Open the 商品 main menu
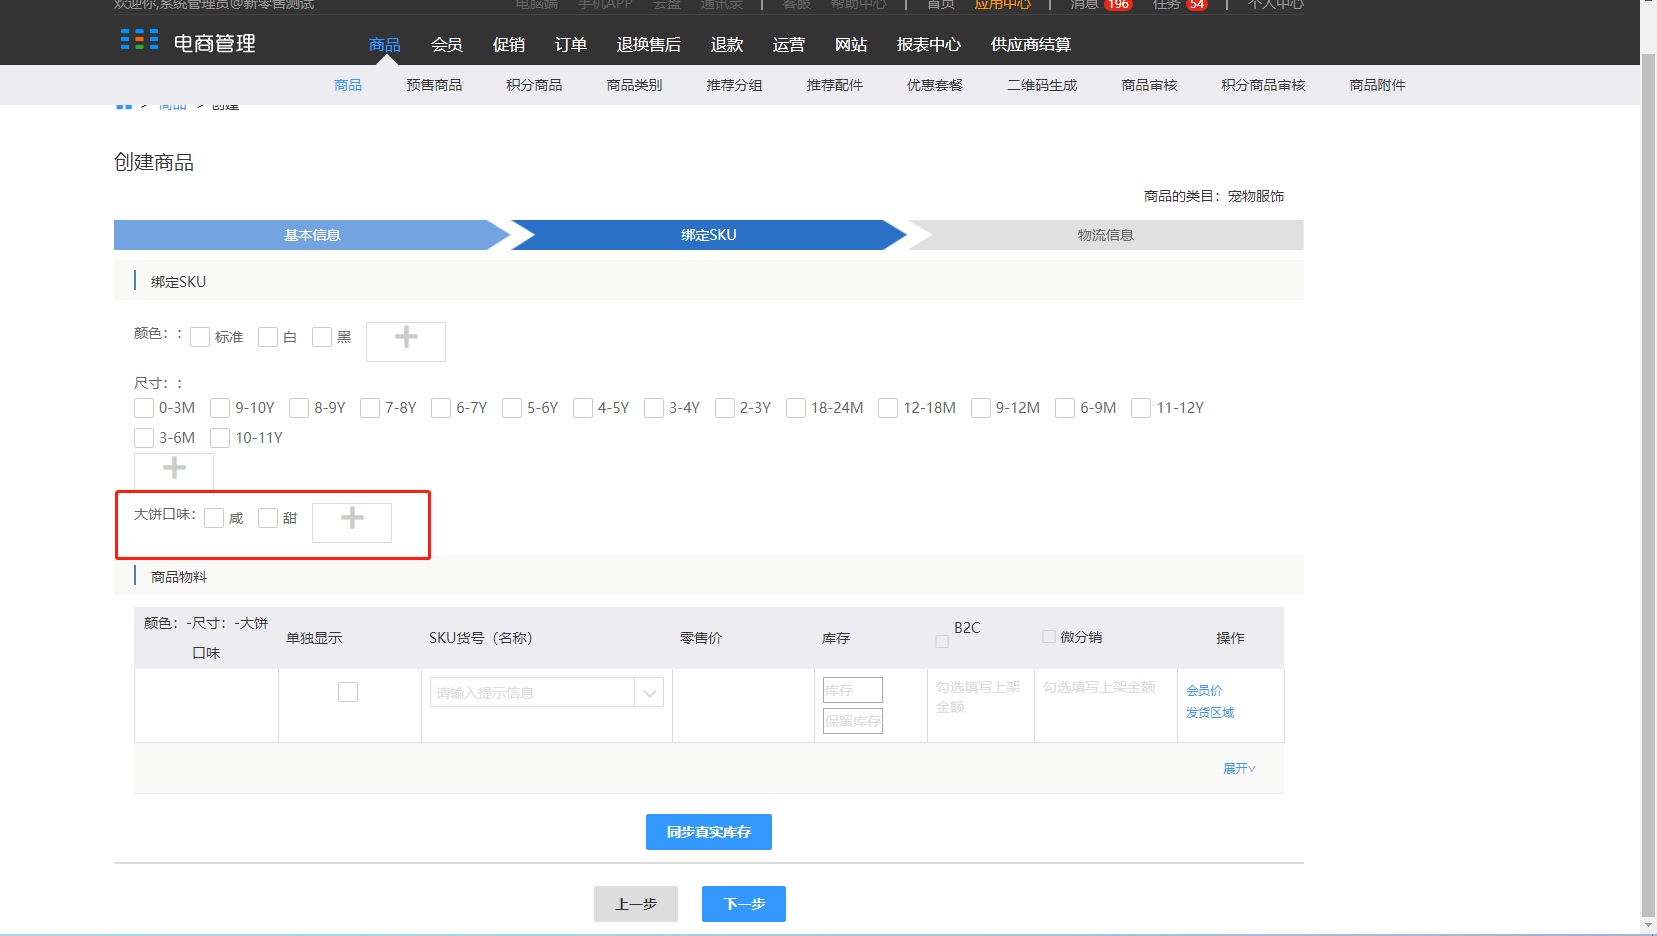Viewport: 1657px width, 936px height. (384, 44)
